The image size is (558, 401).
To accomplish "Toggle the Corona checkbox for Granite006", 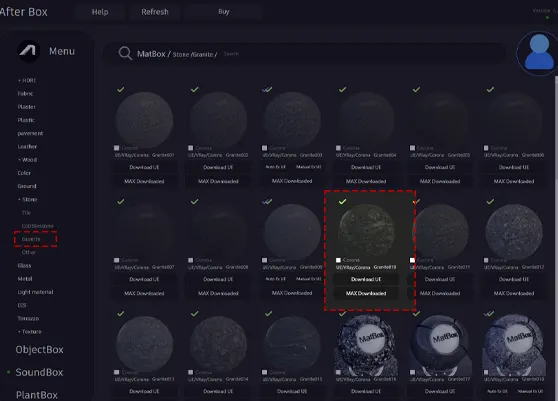I will click(486, 148).
